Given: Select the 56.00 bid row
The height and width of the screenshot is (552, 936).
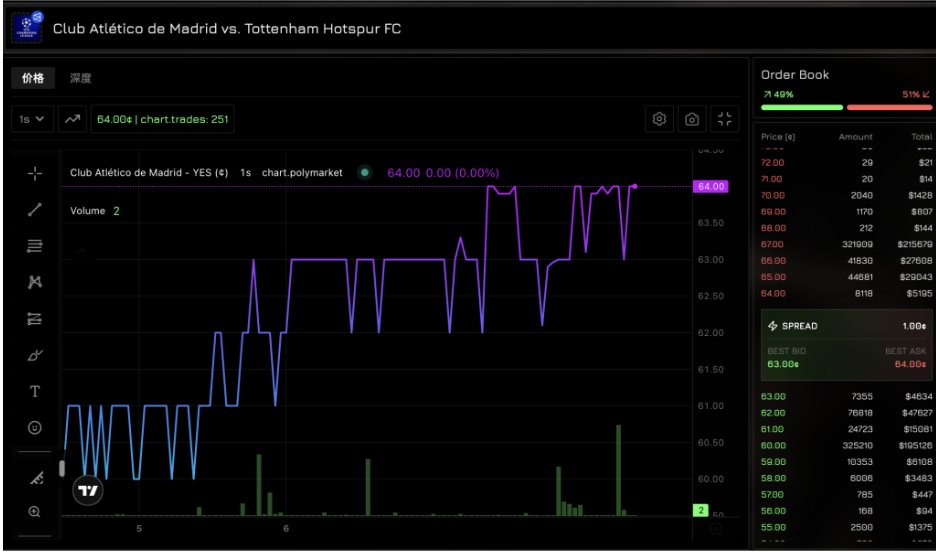Looking at the screenshot, I should click(846, 511).
